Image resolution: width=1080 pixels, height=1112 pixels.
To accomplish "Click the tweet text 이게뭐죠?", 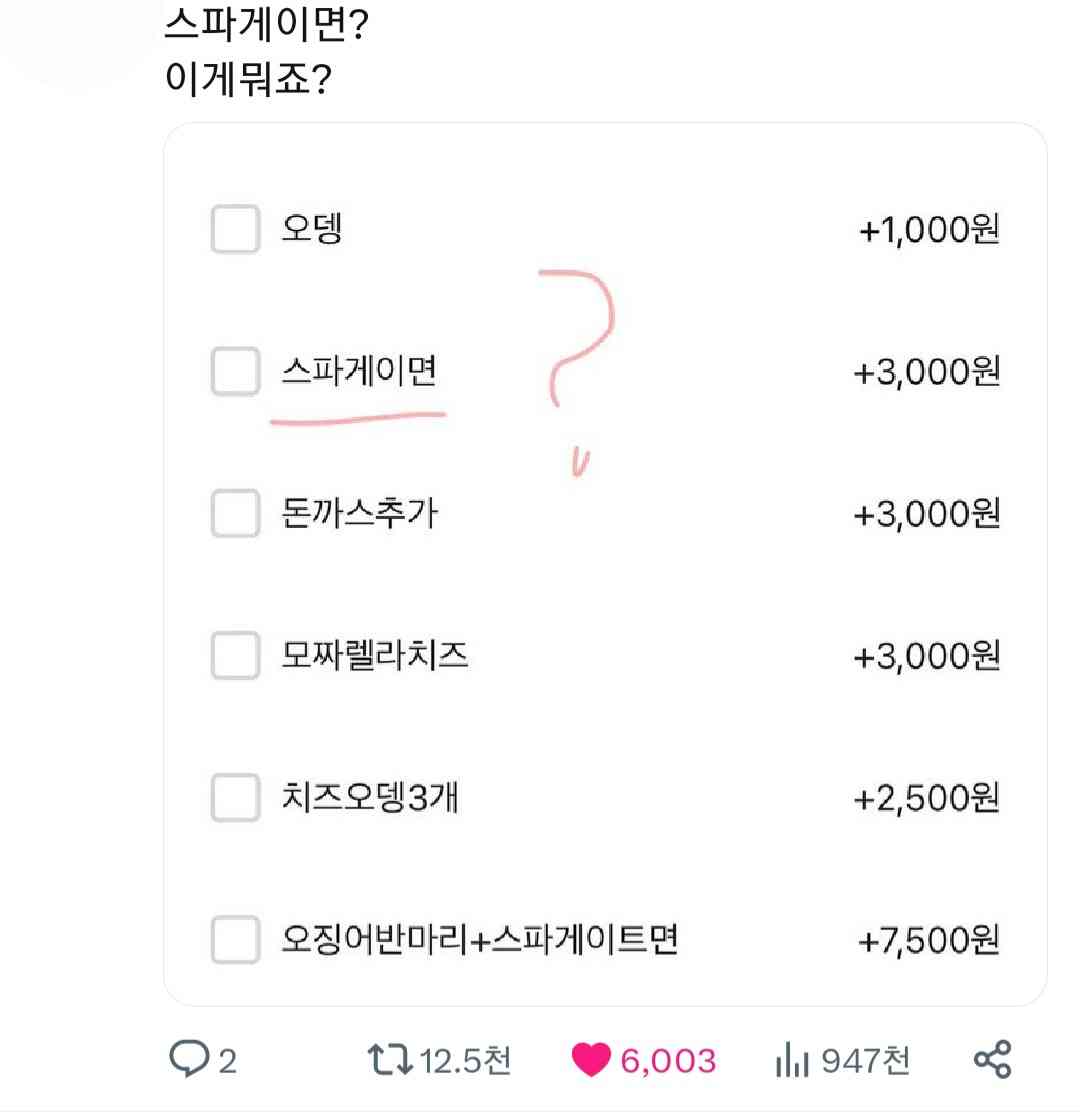I will point(248,78).
